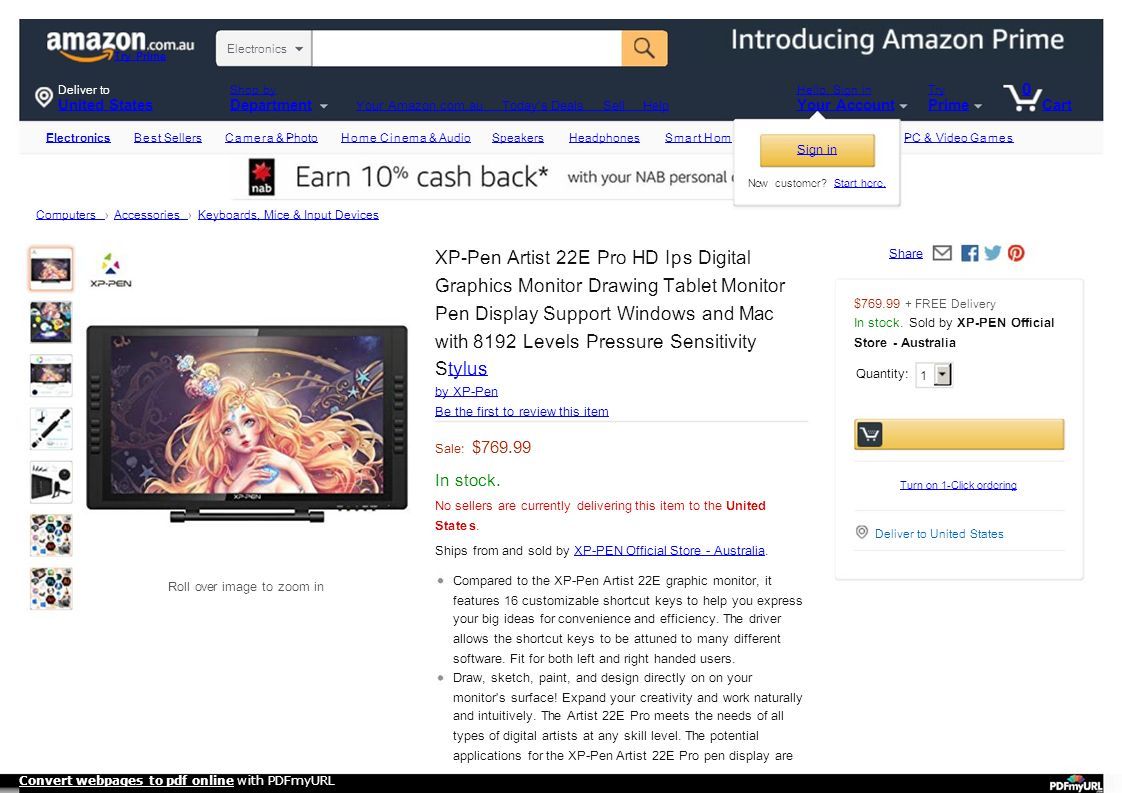Open the Electronics search category dropdown

tap(264, 49)
